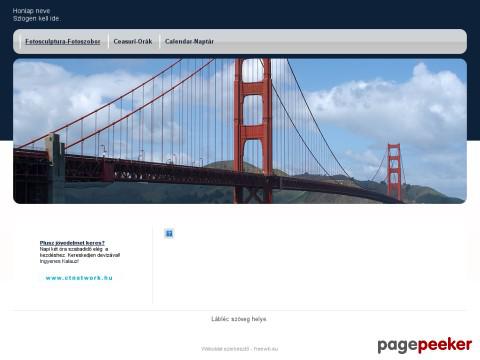Open the Fotosculptura-Fotoszobor menu item

tap(63, 42)
